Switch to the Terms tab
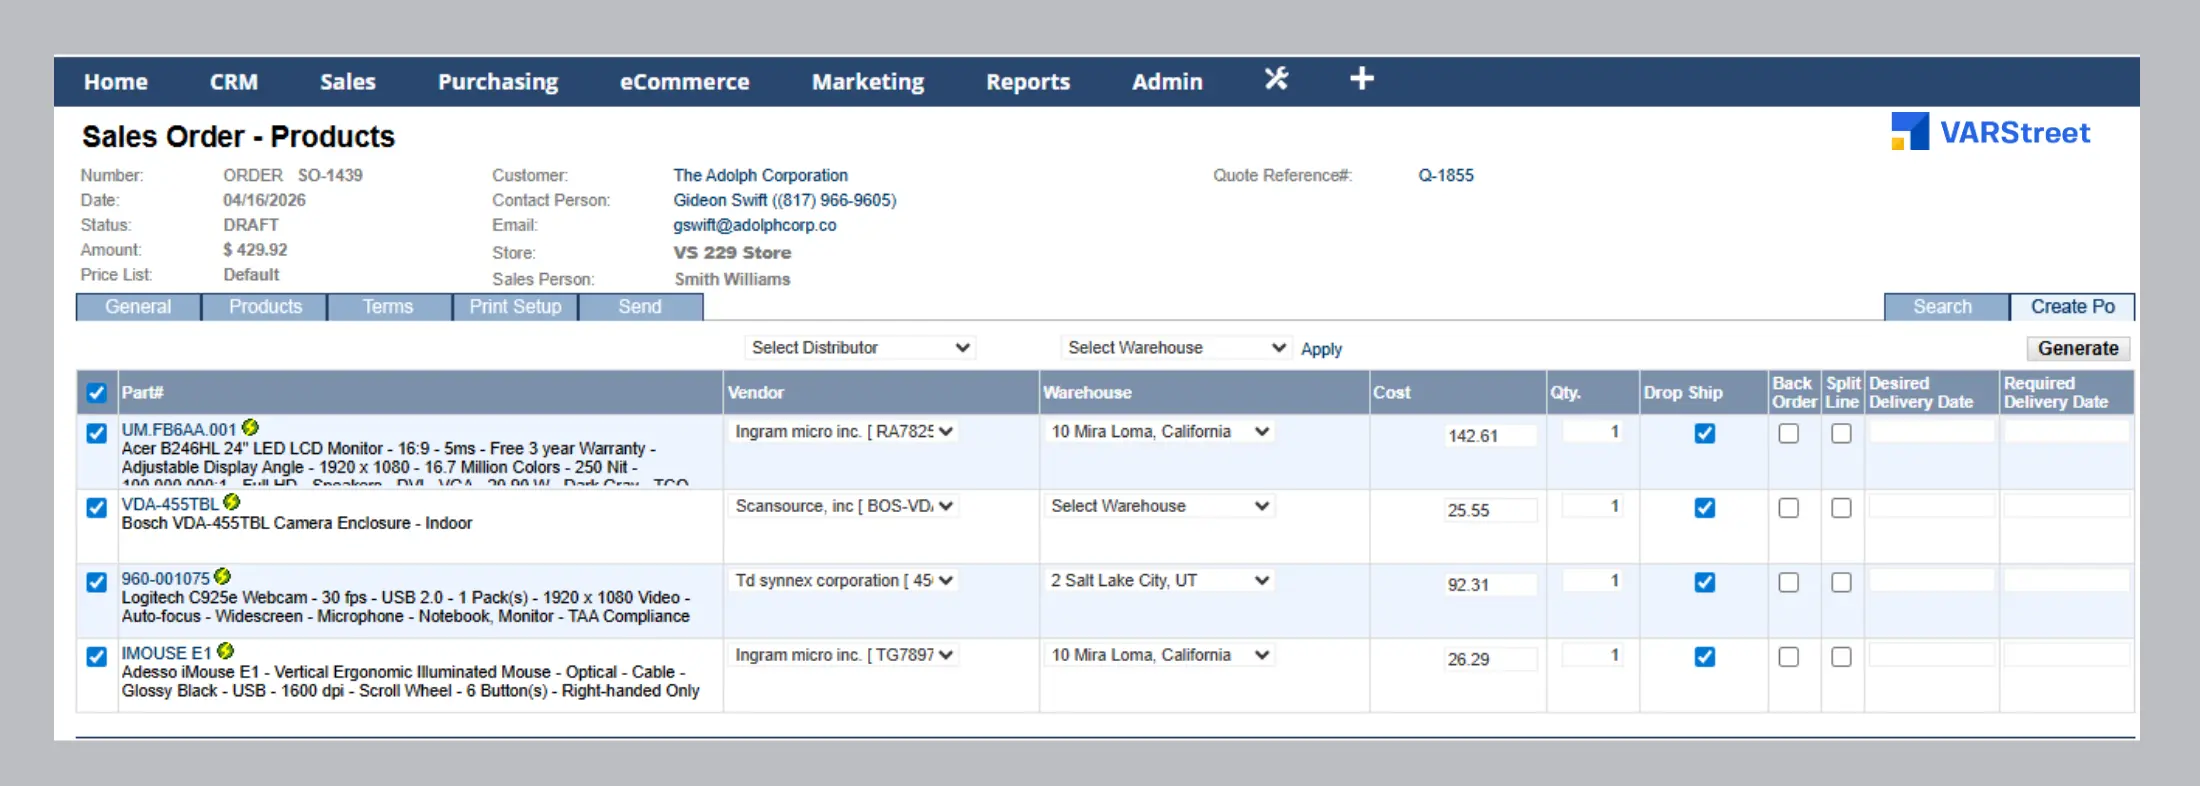This screenshot has width=2200, height=786. (x=388, y=307)
